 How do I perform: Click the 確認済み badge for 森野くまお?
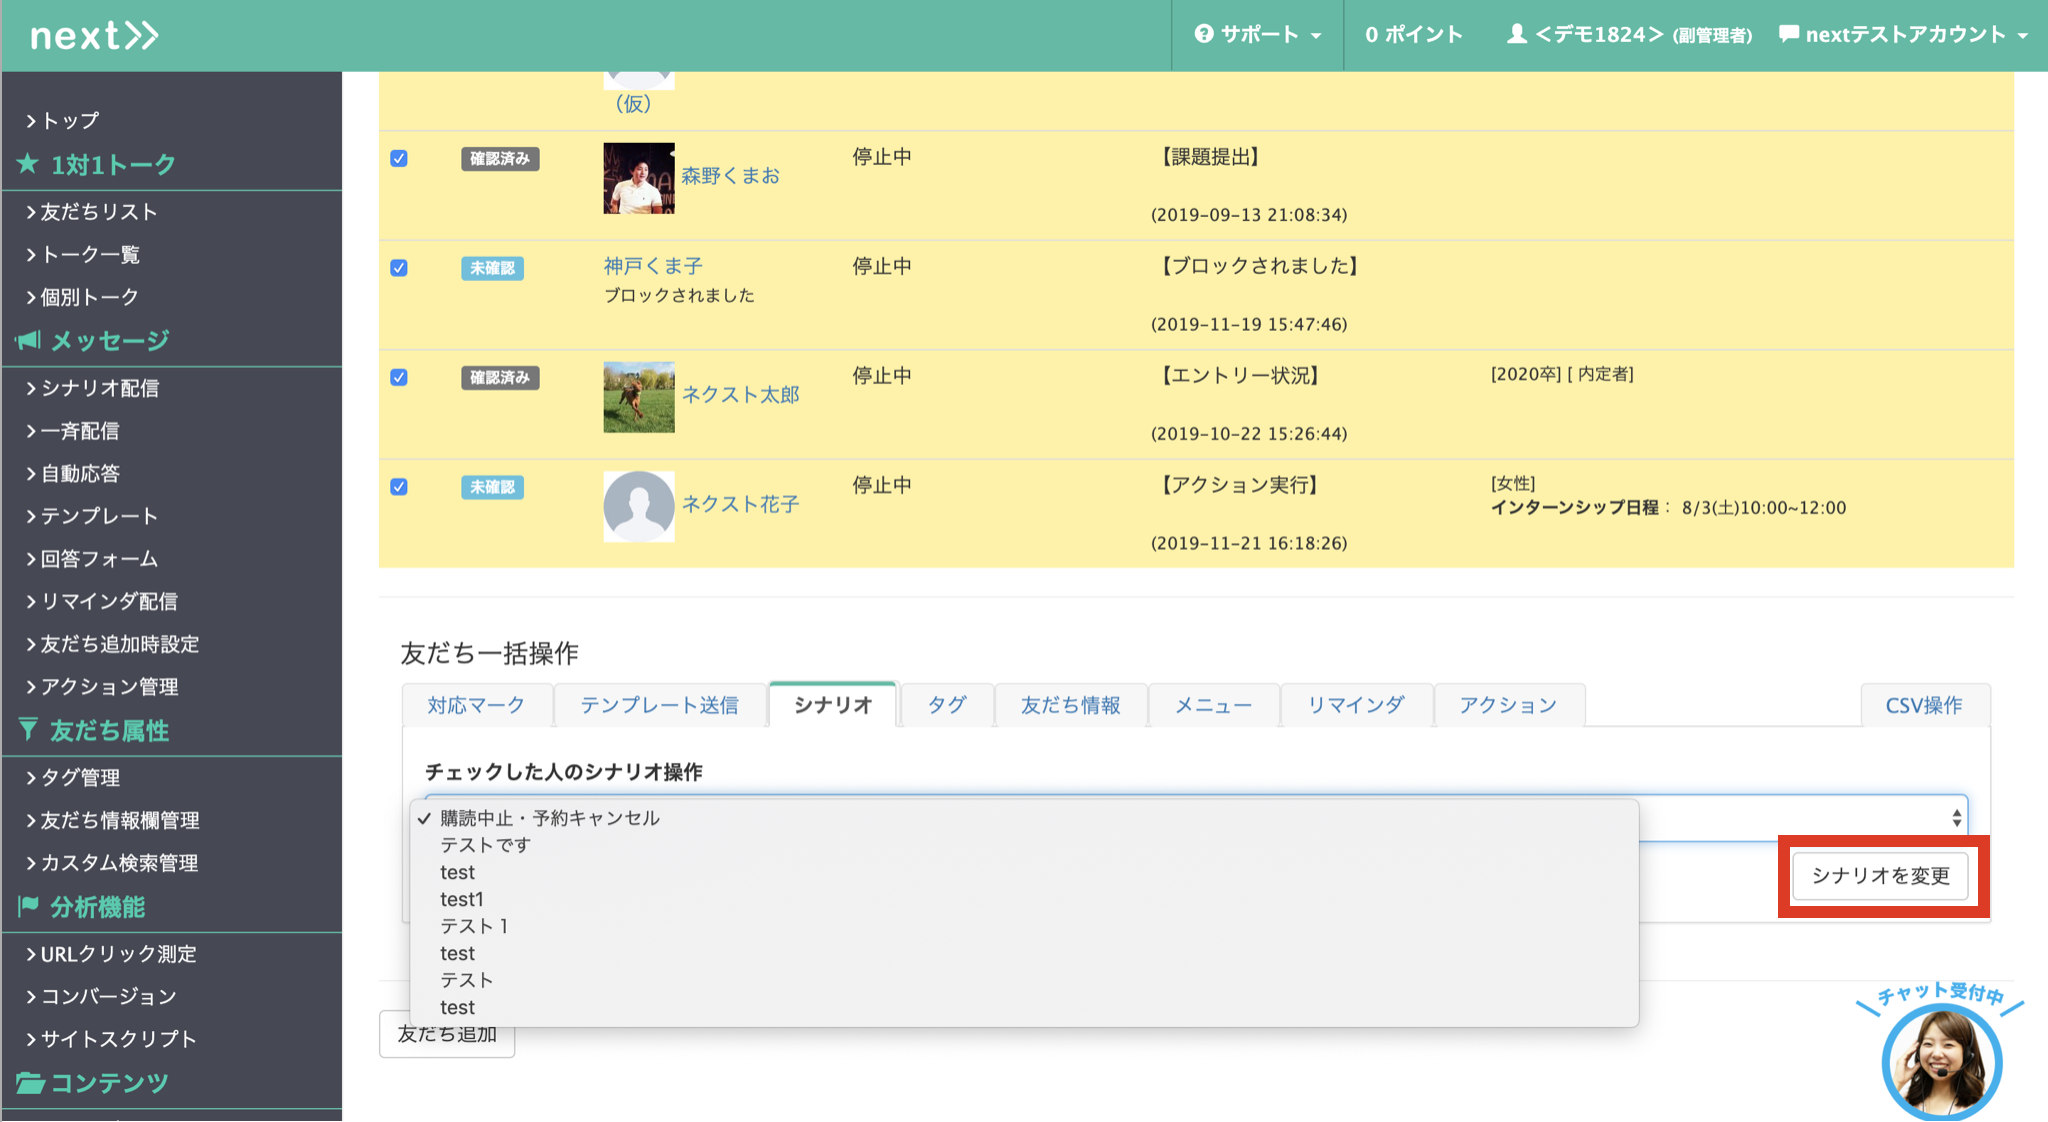point(500,159)
